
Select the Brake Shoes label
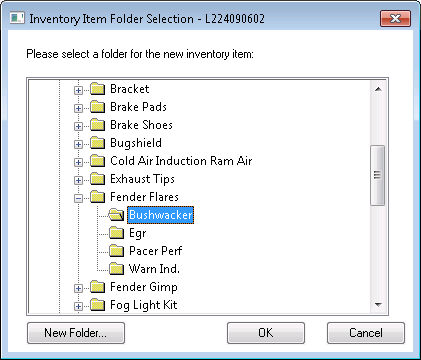point(141,125)
